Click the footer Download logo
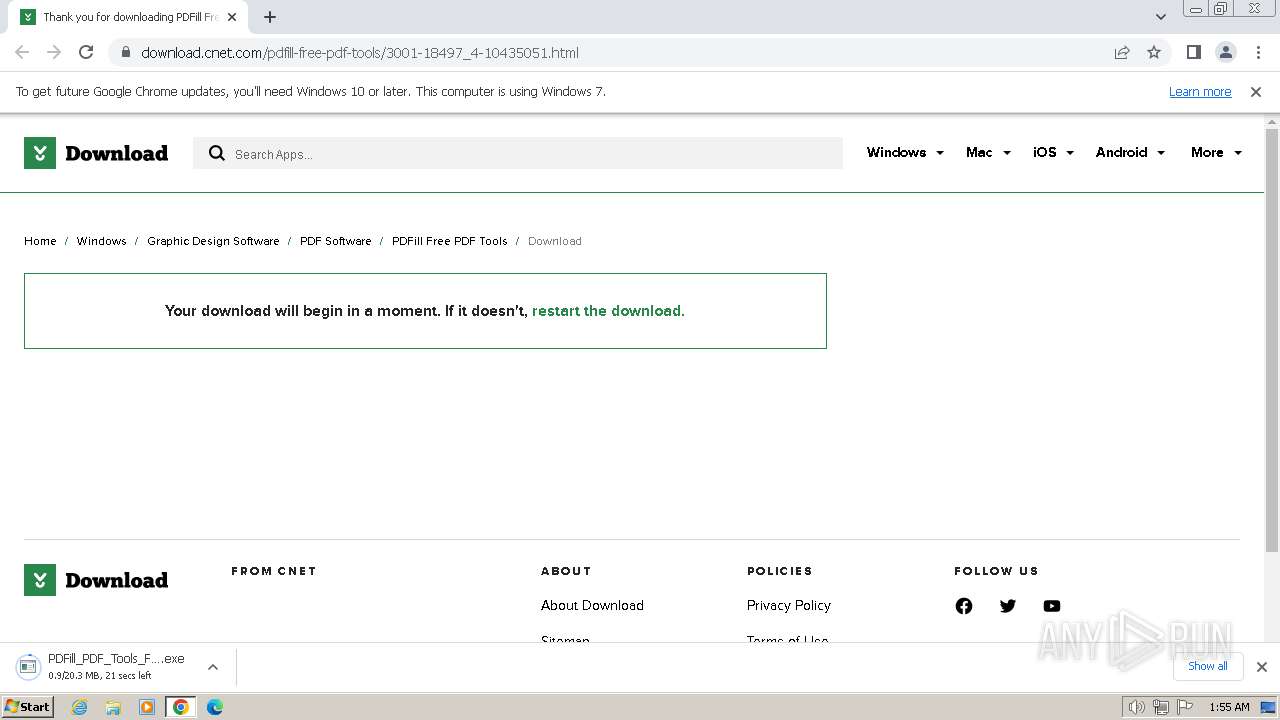This screenshot has width=1280, height=720. (96, 580)
